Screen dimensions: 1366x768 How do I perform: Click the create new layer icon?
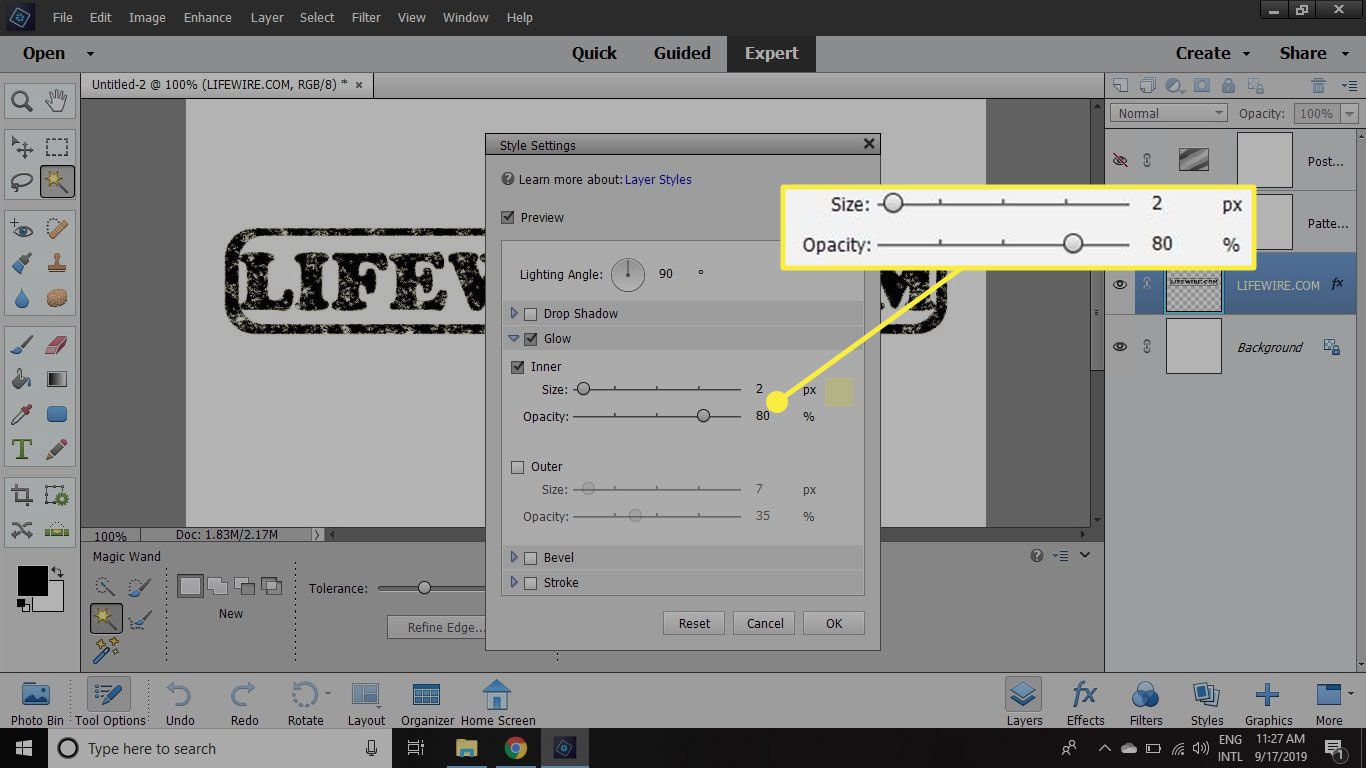click(x=1122, y=86)
